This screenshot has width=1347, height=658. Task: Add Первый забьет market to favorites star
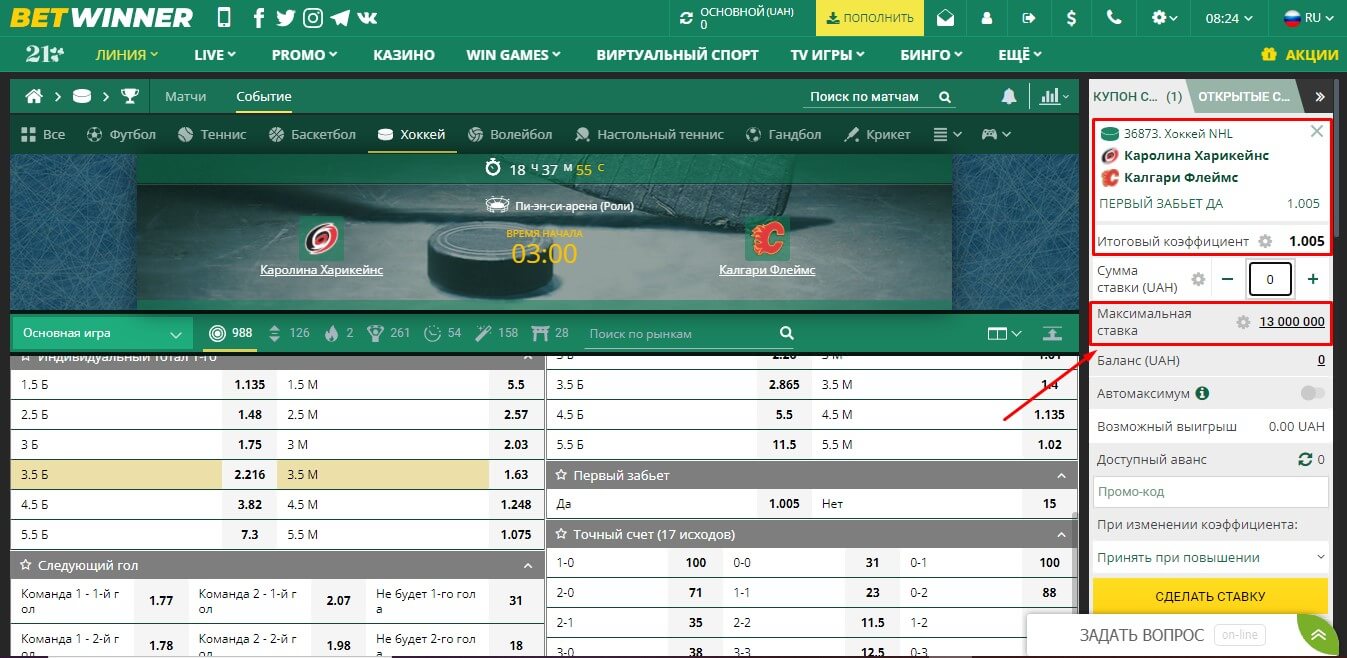[562, 475]
